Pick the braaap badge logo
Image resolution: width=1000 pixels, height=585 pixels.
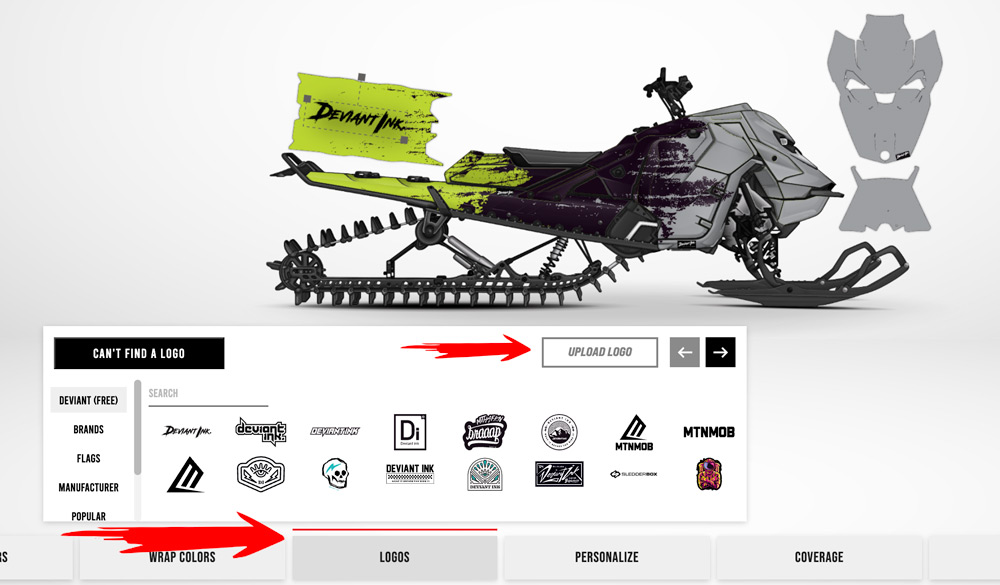(485, 432)
